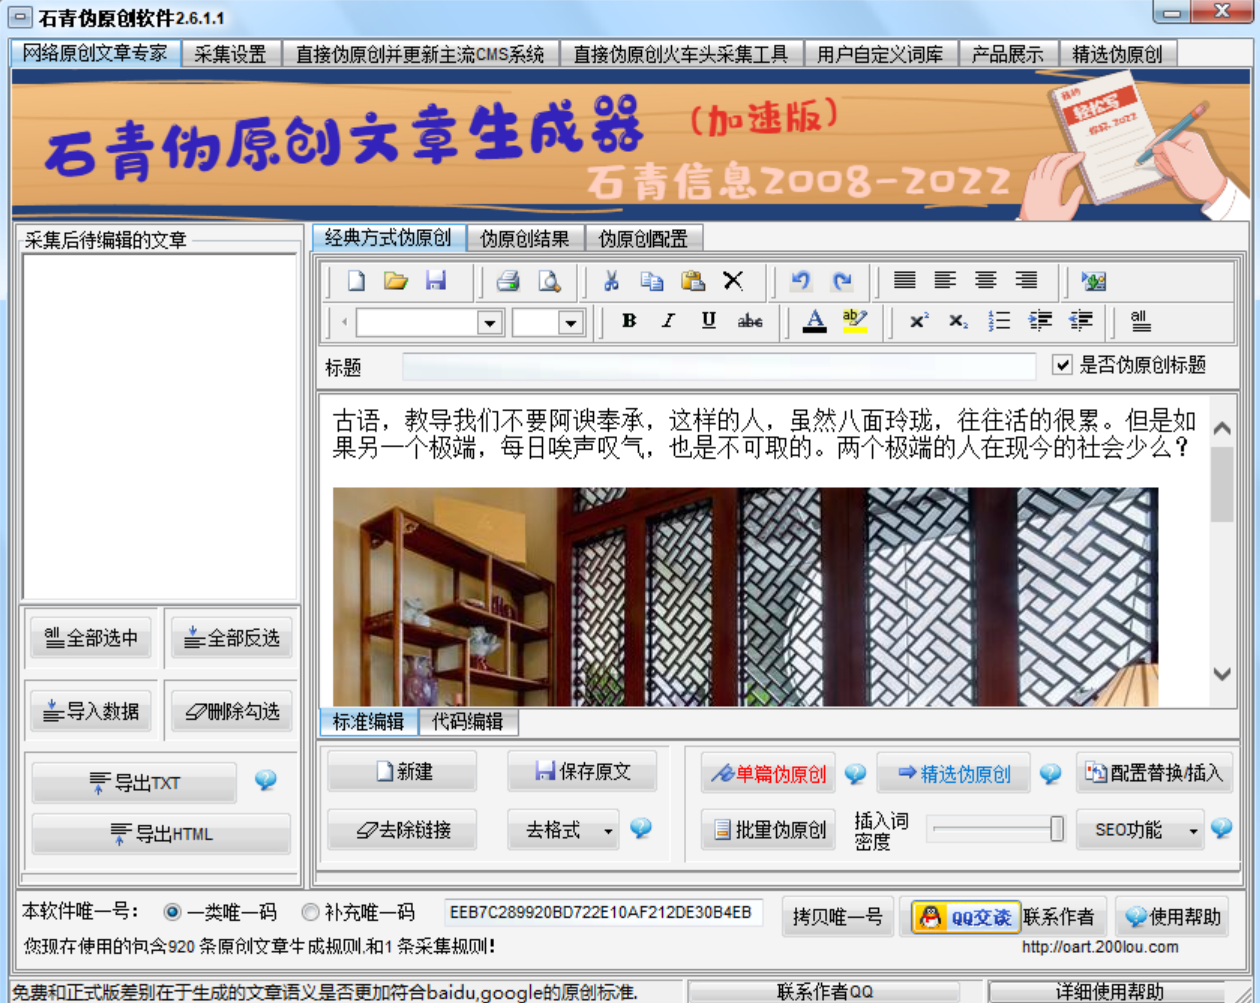This screenshot has height=1003, width=1260.
Task: Click the 插入词密度 slider
Action: point(996,829)
